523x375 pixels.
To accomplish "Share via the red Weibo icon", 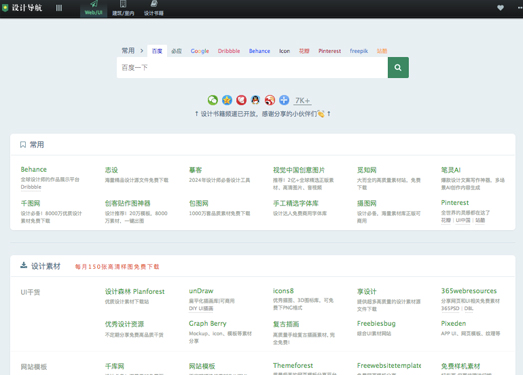I will click(241, 100).
